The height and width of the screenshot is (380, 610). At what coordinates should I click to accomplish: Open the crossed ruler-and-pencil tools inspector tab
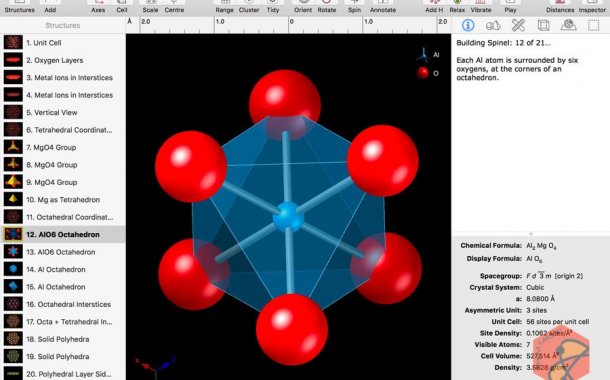tap(518, 25)
